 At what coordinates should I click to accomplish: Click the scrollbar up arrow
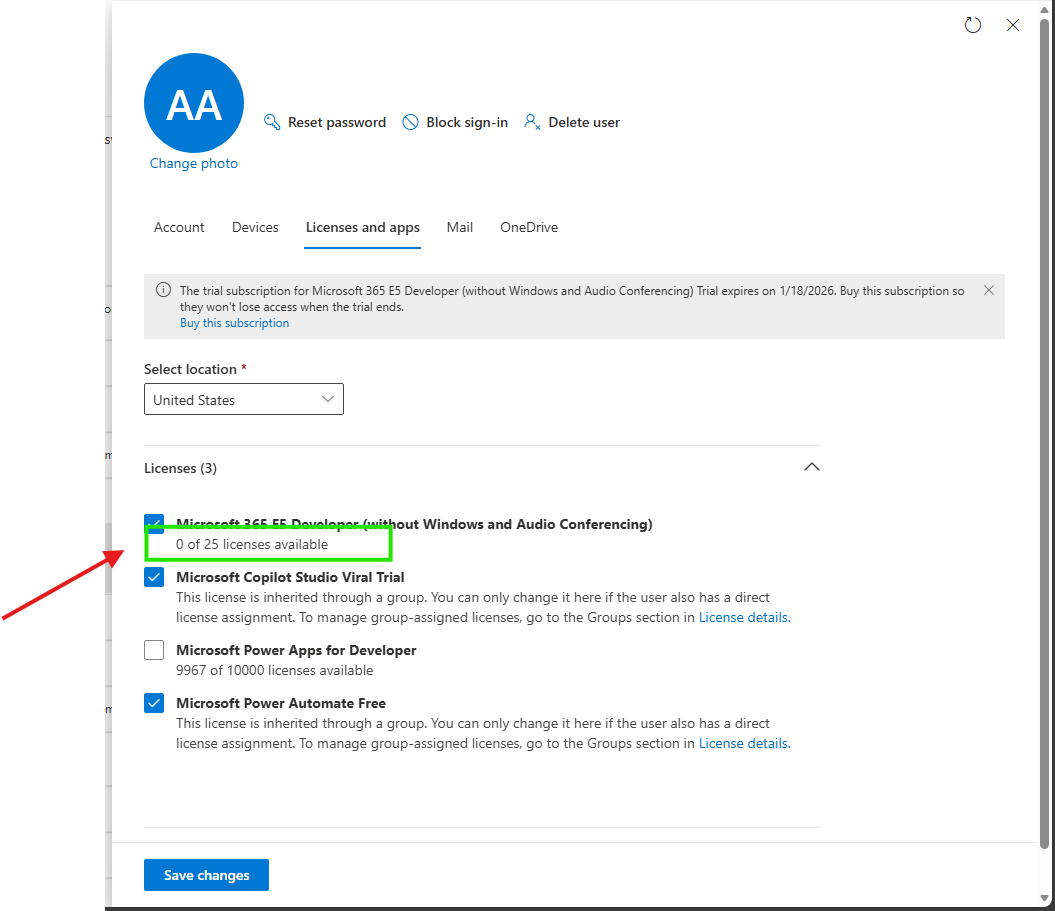(1044, 9)
